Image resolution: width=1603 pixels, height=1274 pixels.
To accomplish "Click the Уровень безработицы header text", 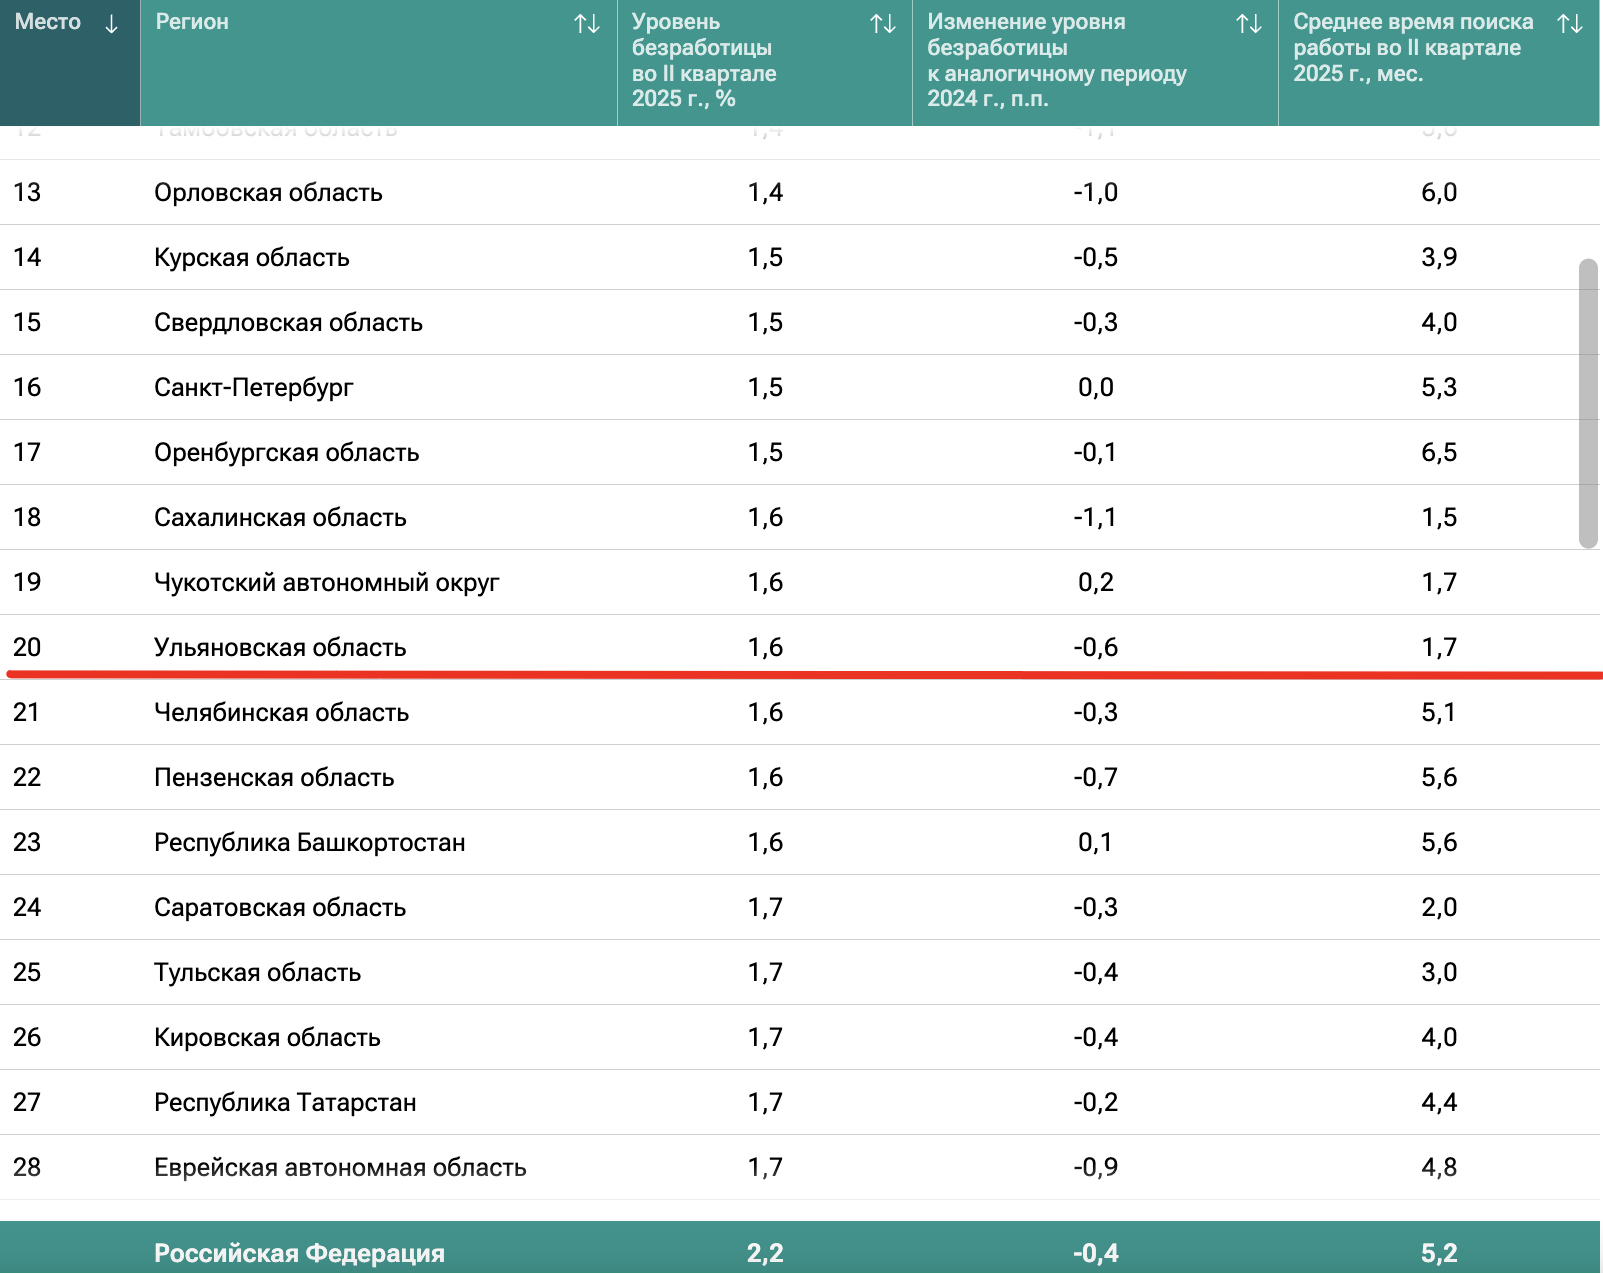I will (x=704, y=60).
